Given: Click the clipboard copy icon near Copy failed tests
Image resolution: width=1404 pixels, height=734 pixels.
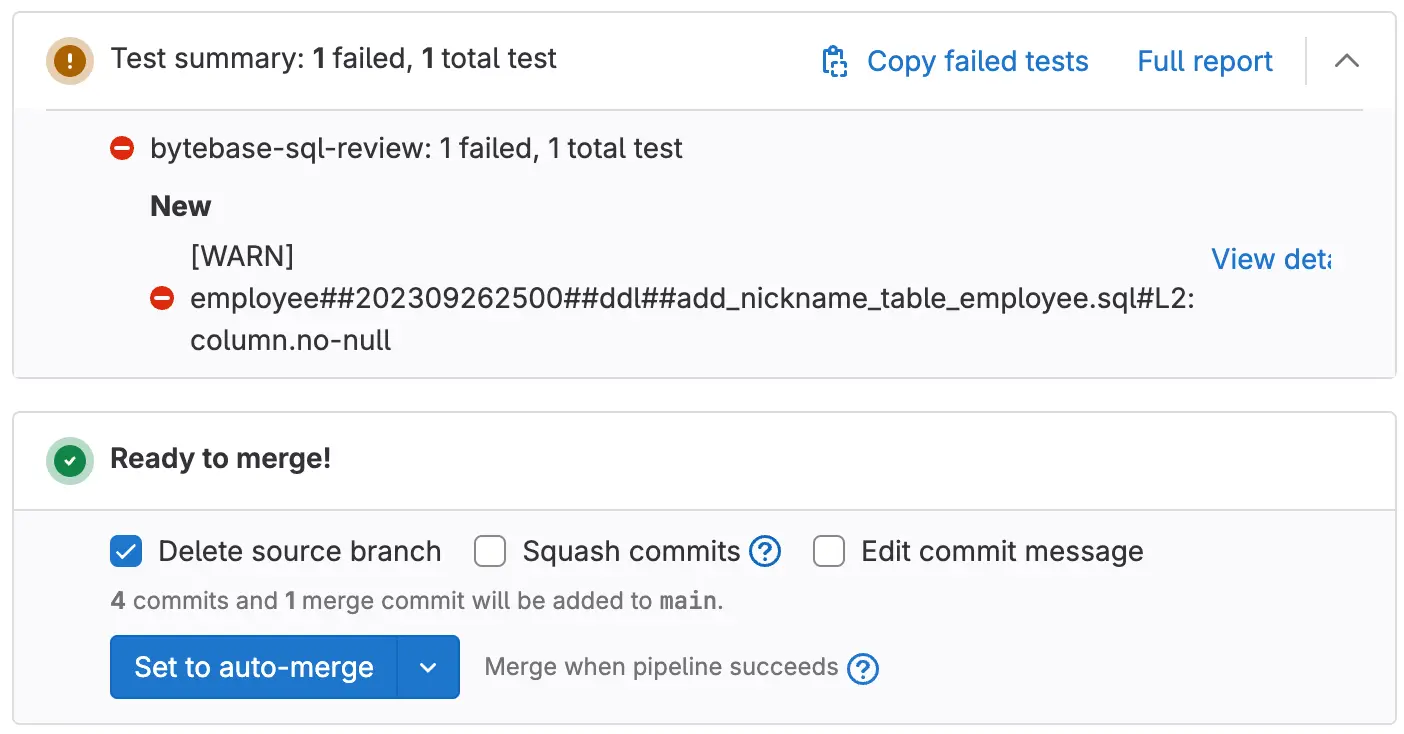Looking at the screenshot, I should pyautogui.click(x=835, y=61).
